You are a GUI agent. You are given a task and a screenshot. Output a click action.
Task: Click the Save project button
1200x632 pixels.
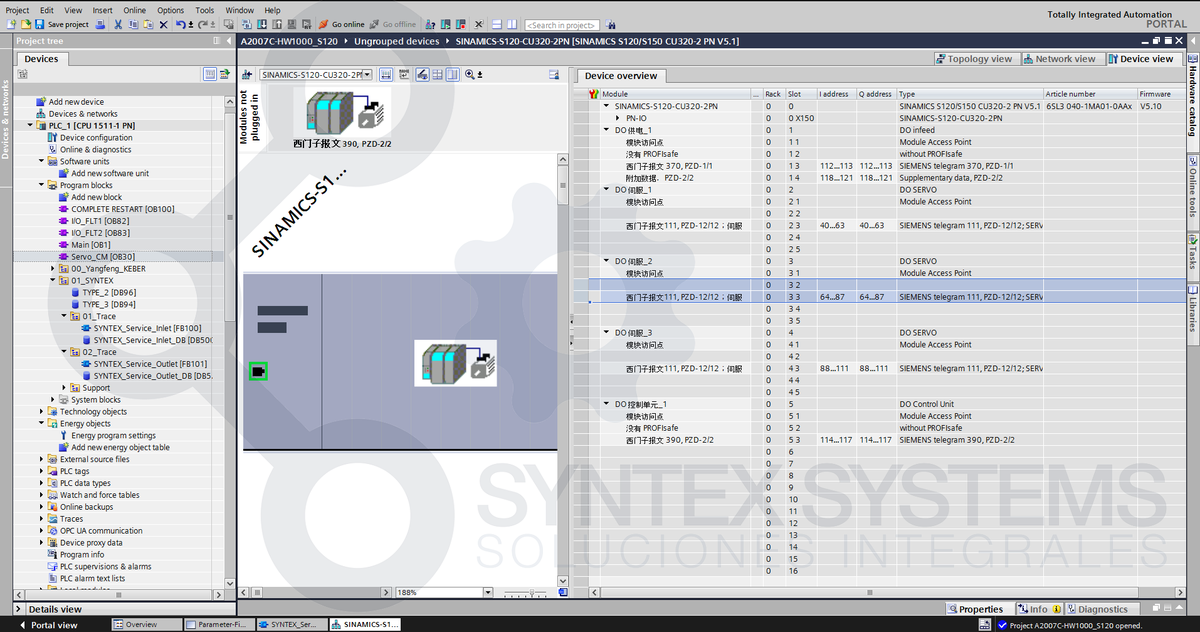click(x=61, y=24)
